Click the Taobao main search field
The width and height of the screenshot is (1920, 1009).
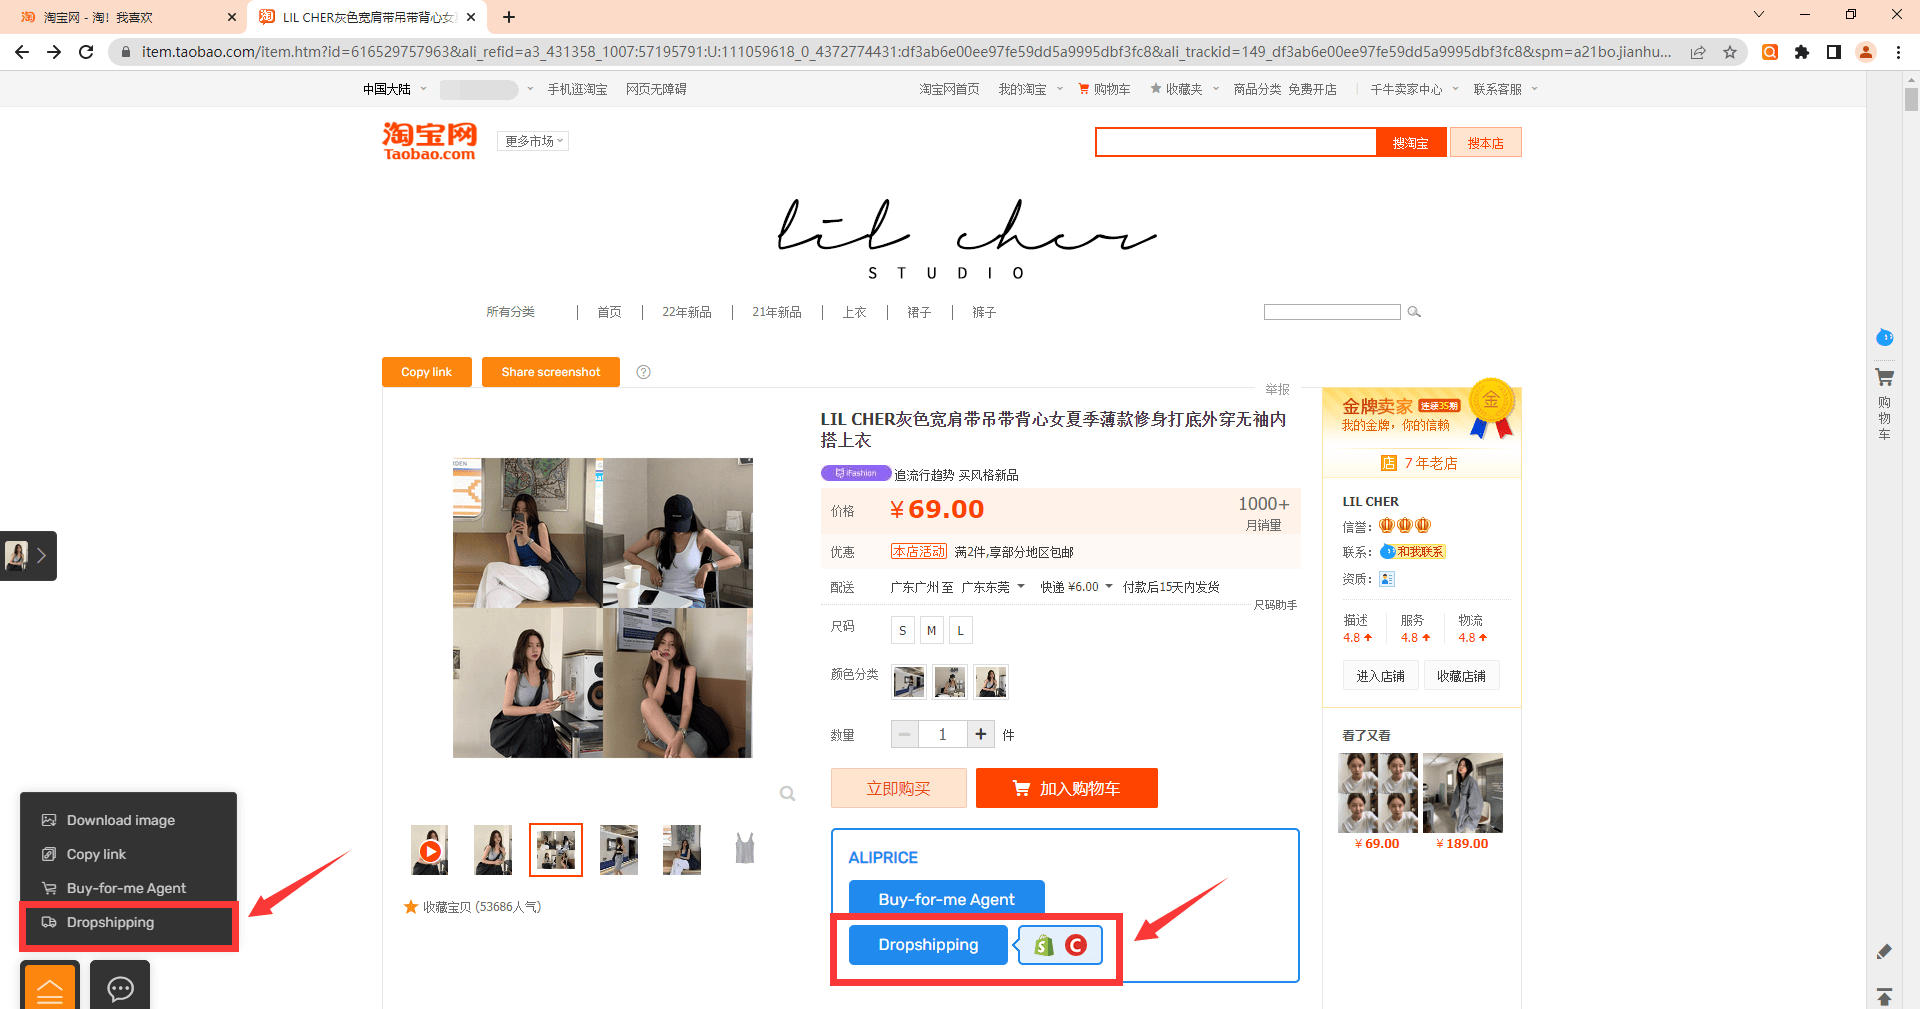1236,142
